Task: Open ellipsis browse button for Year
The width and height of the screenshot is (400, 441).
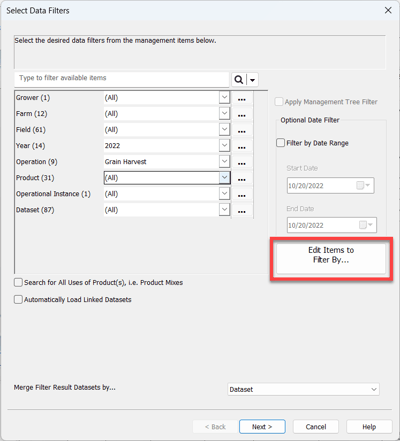Action: point(242,146)
